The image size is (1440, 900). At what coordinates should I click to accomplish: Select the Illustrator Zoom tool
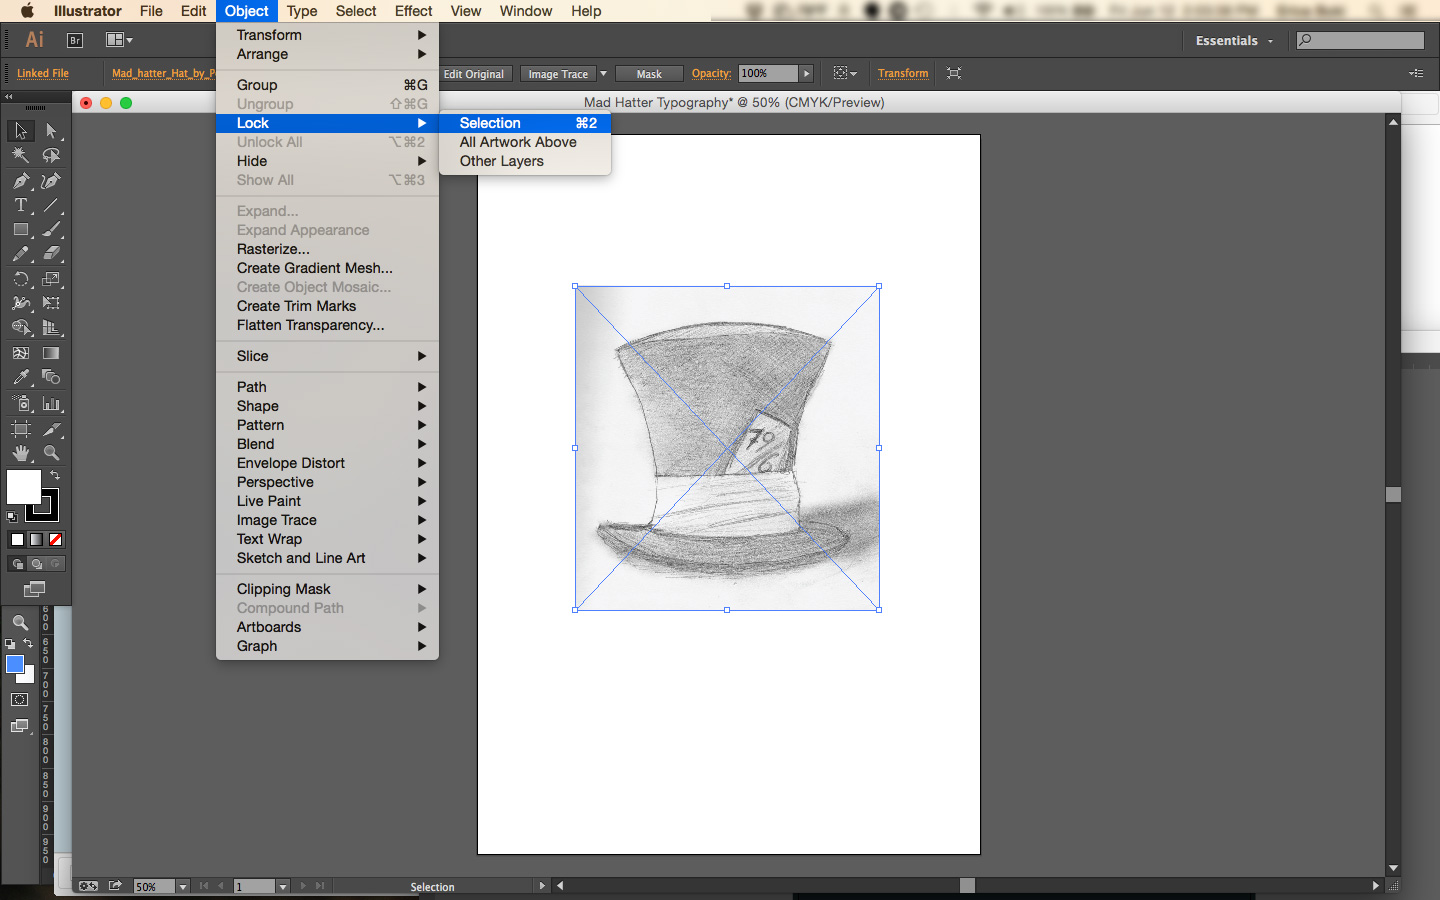tap(51, 453)
